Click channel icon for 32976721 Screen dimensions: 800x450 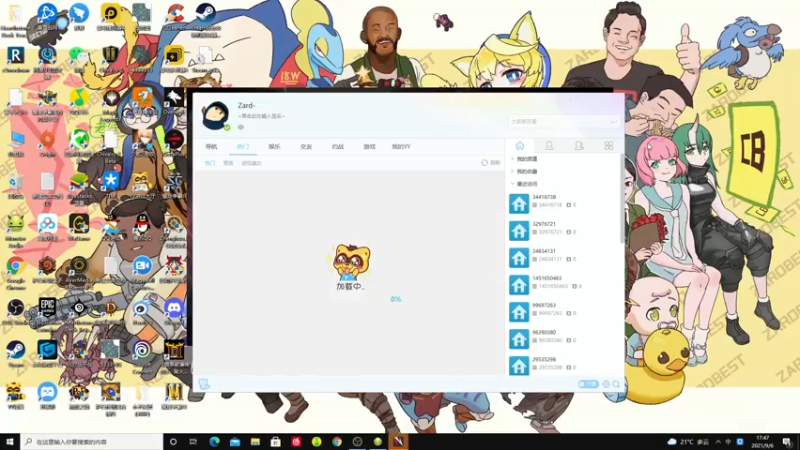pos(519,231)
